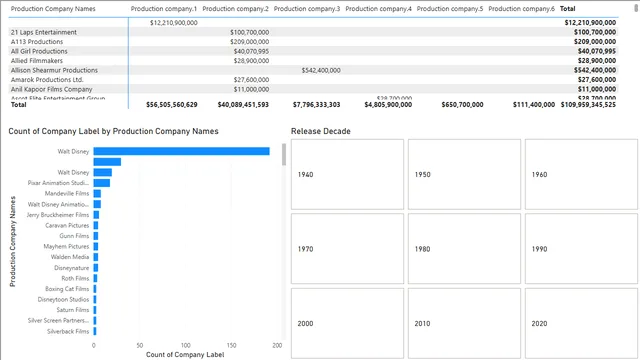Sort by Production Company Names column header
This screenshot has height=360, width=640.
point(53,9)
